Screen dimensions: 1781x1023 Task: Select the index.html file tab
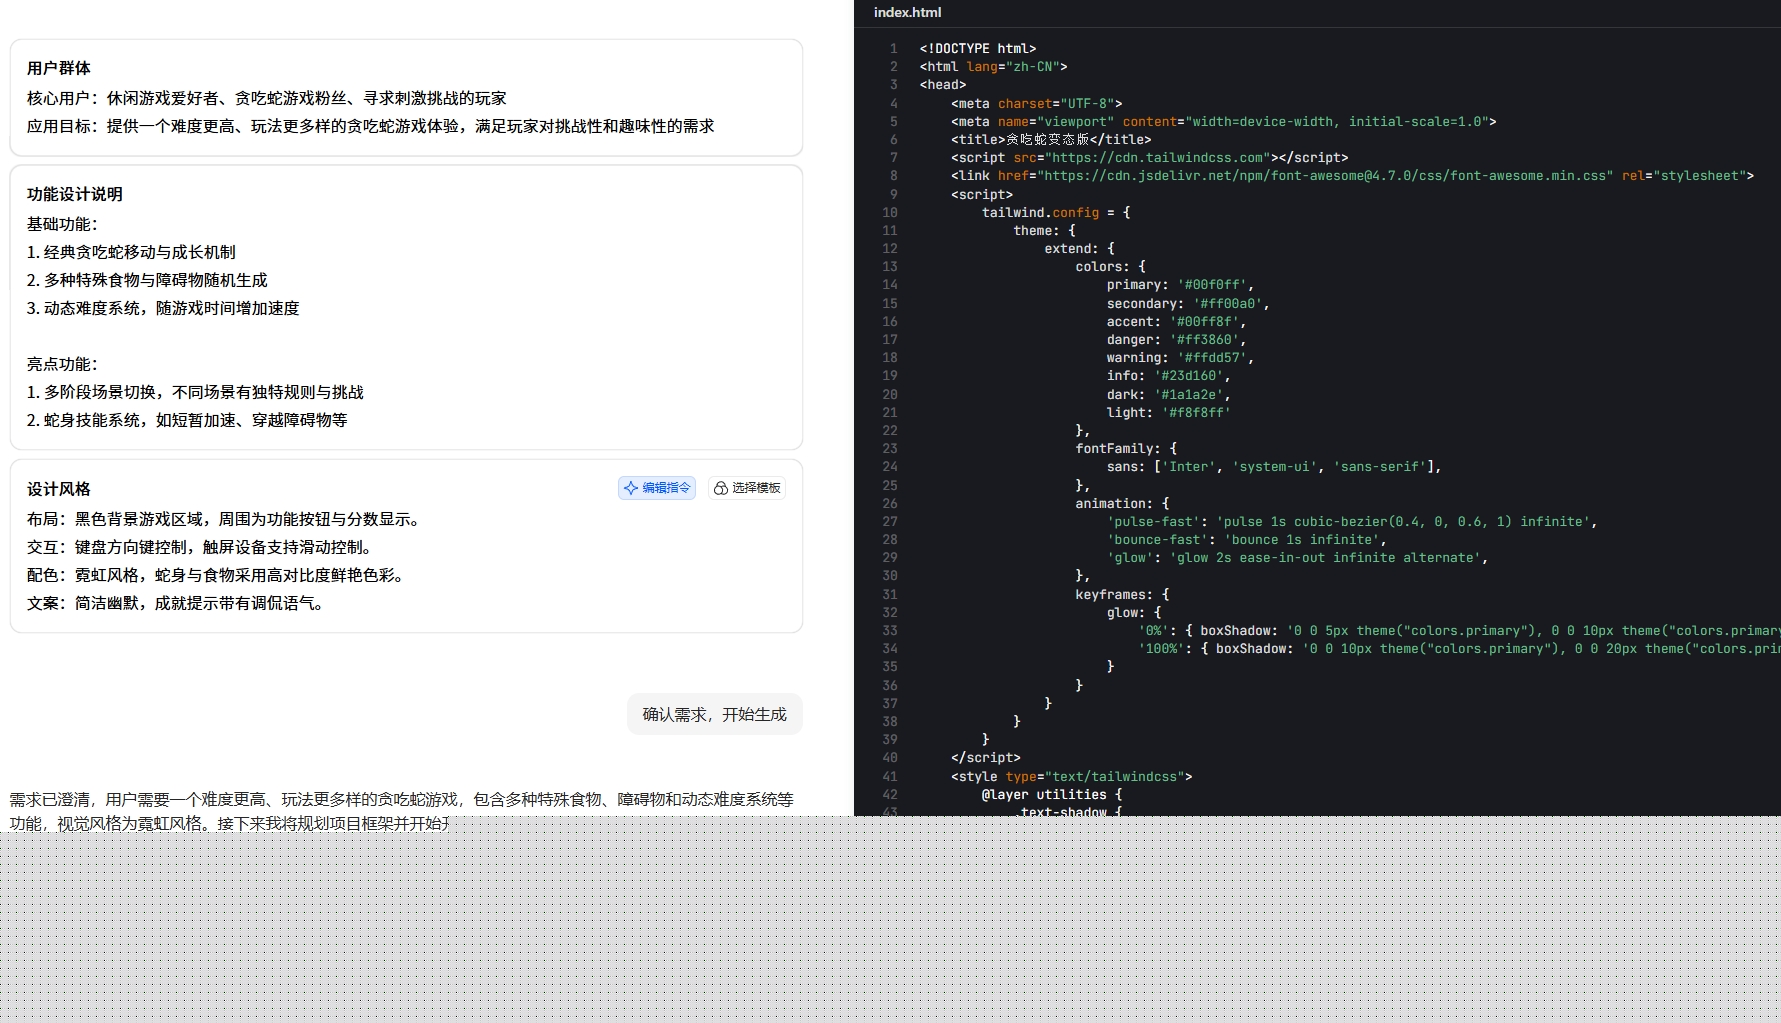pos(907,12)
